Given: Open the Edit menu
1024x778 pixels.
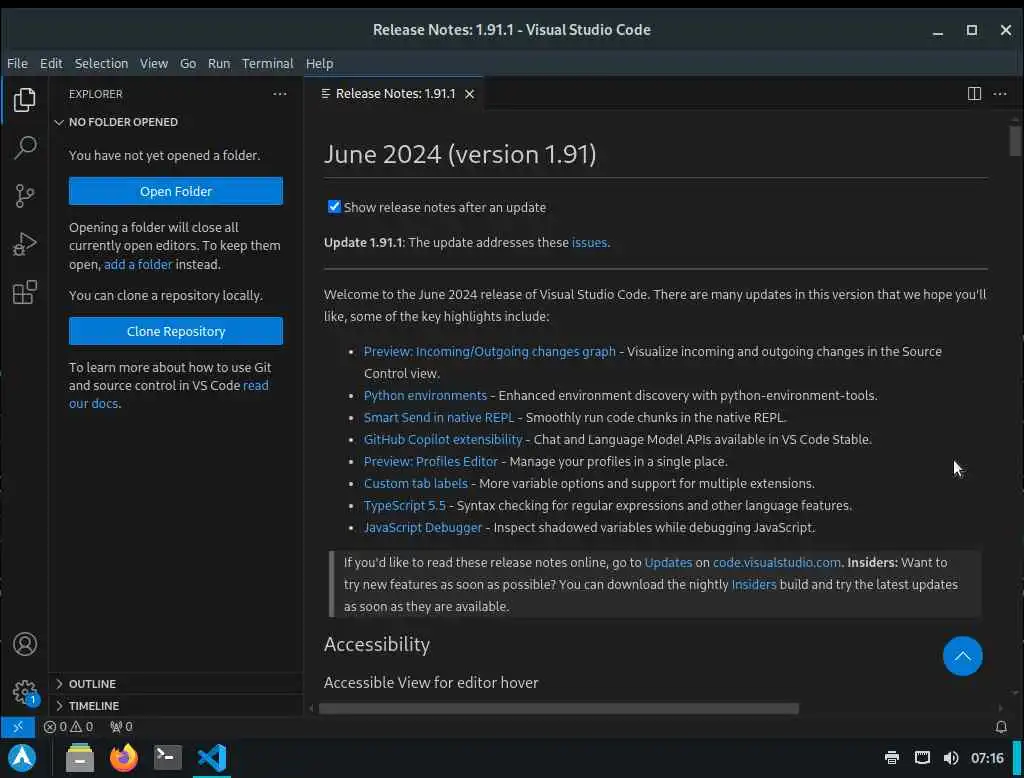Looking at the screenshot, I should coord(51,63).
